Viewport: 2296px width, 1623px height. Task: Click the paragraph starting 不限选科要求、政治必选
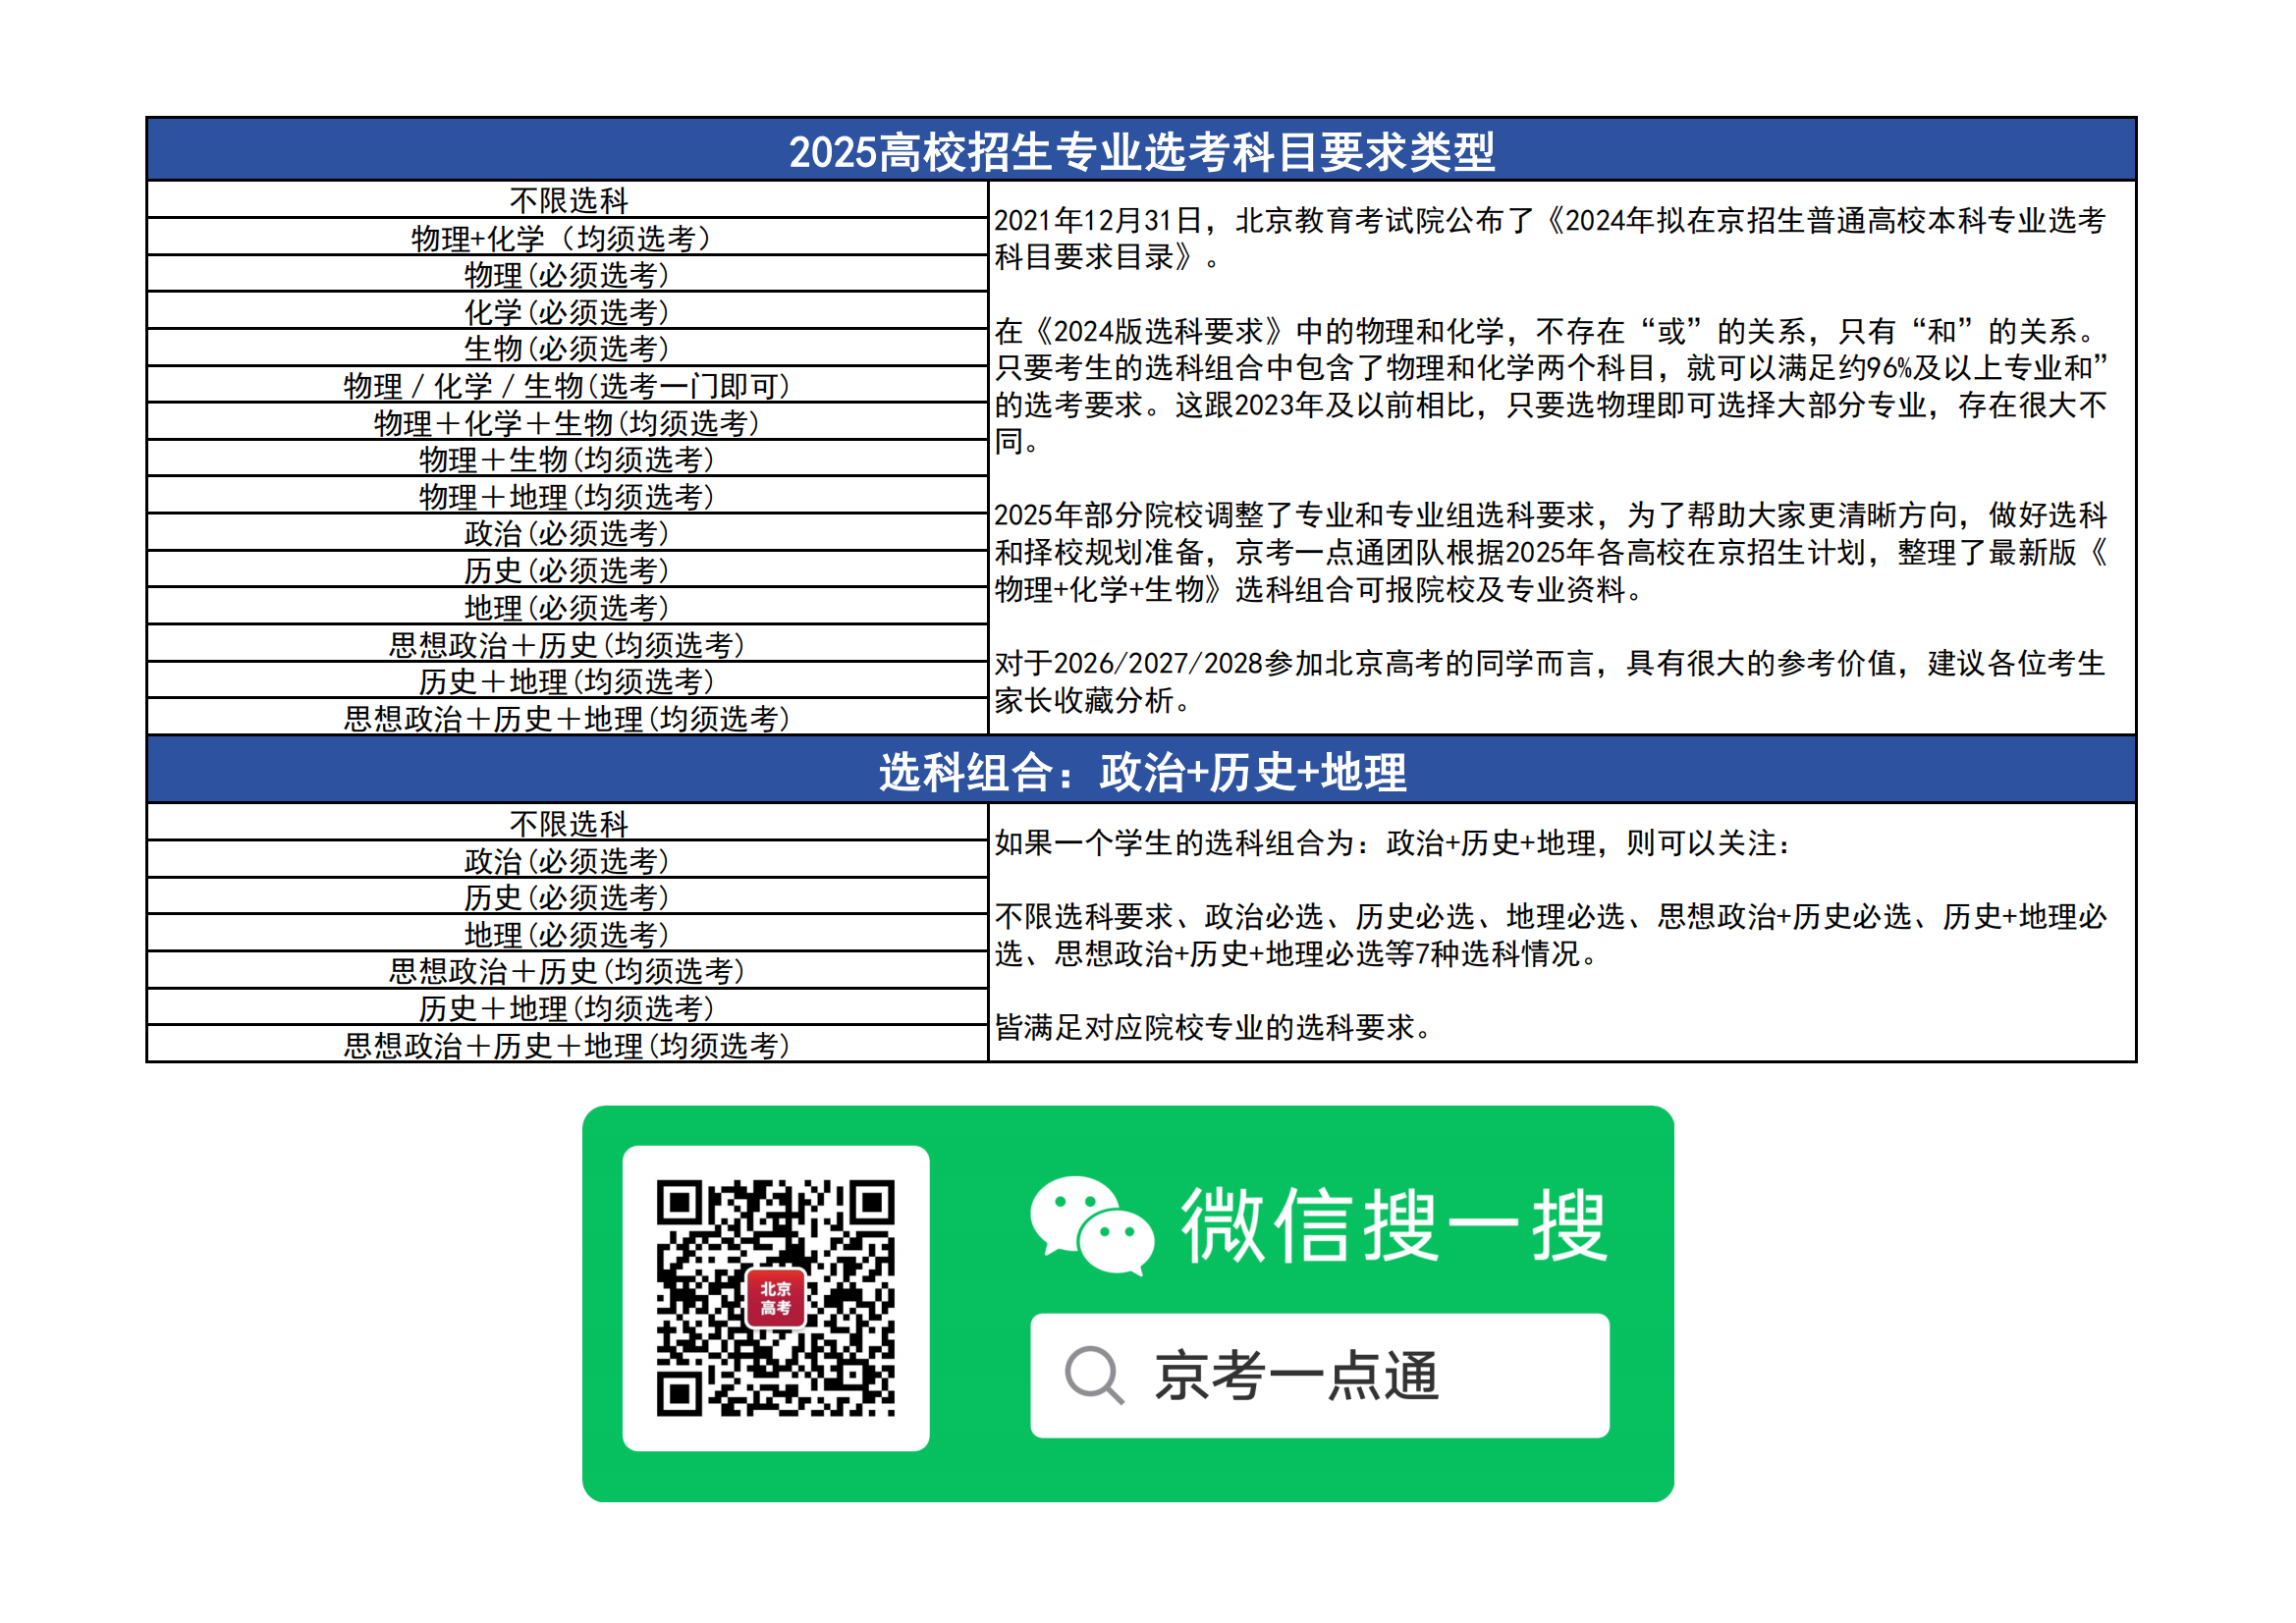tap(1551, 934)
